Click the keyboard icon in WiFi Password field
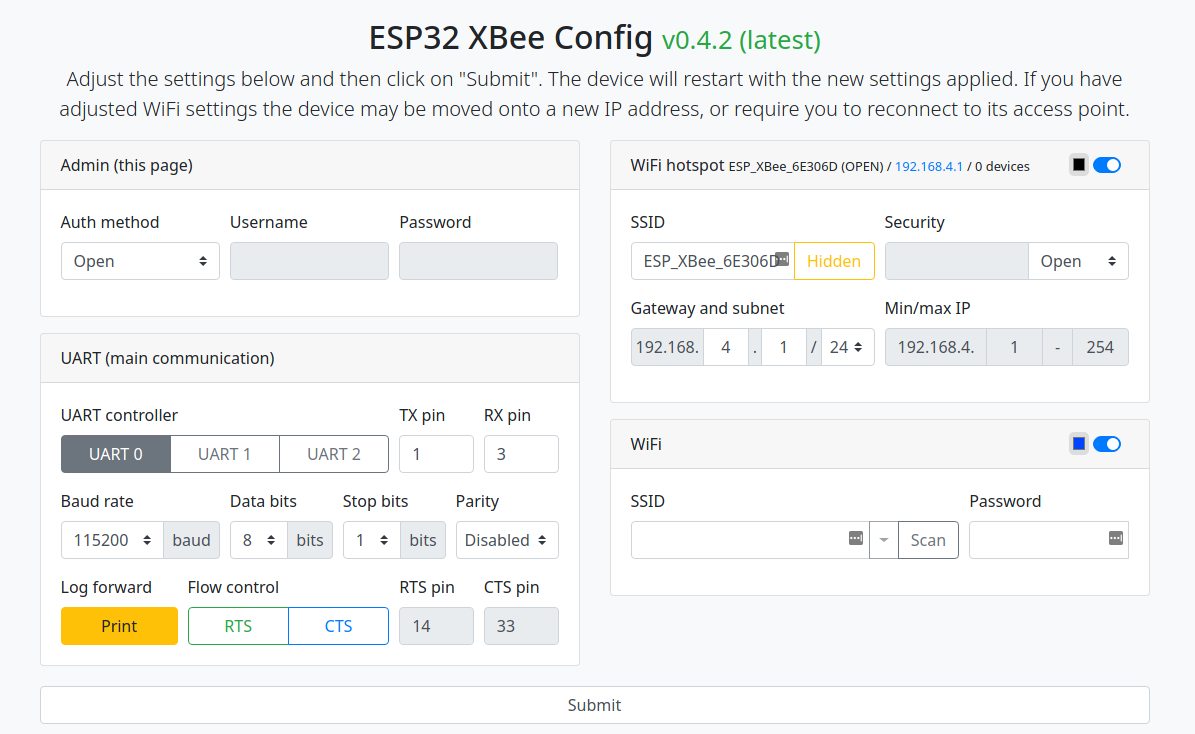 (1117, 539)
